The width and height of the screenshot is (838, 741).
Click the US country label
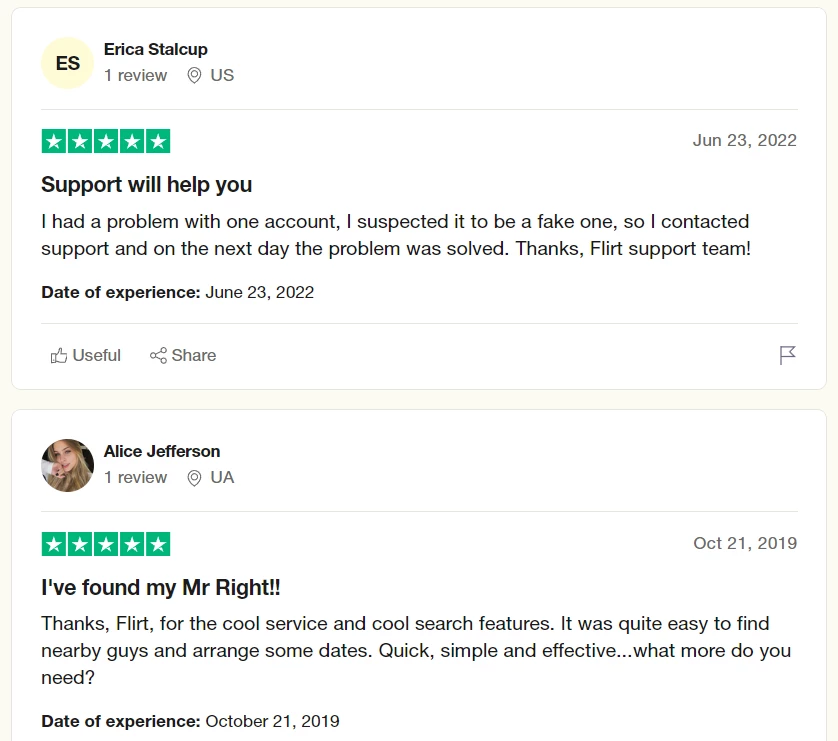coord(222,76)
